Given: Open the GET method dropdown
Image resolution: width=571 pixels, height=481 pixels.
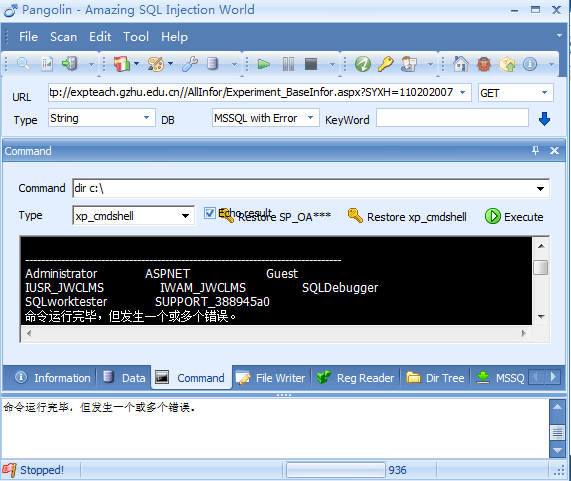Looking at the screenshot, I should [544, 92].
